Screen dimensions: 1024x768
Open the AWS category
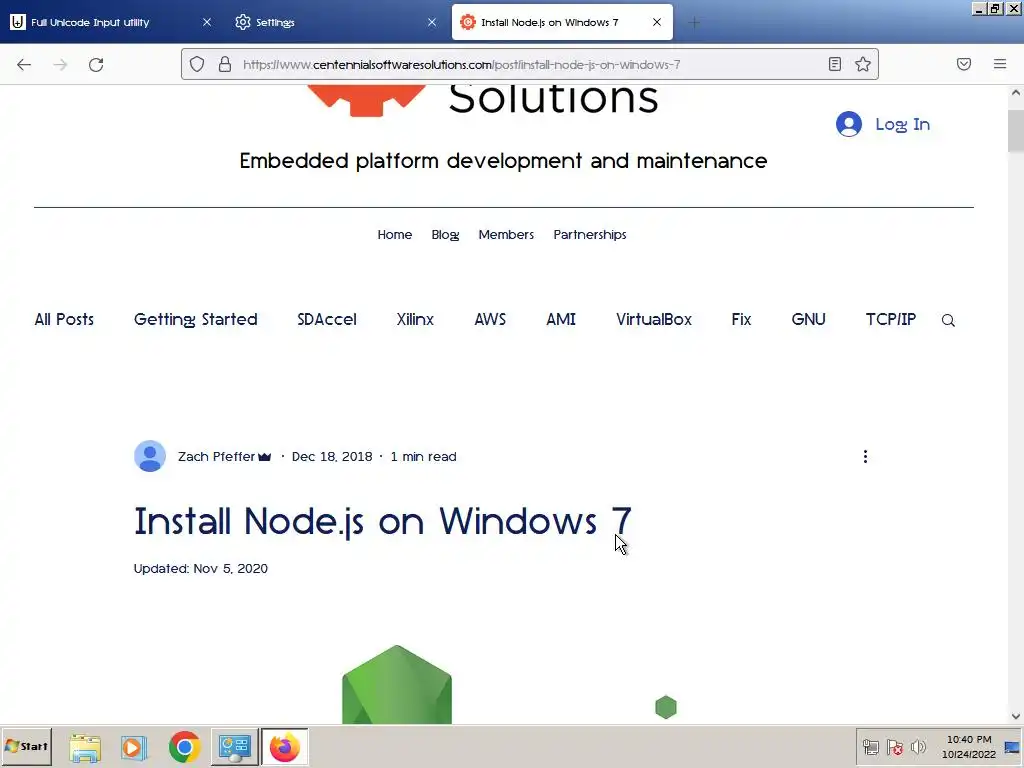490,319
